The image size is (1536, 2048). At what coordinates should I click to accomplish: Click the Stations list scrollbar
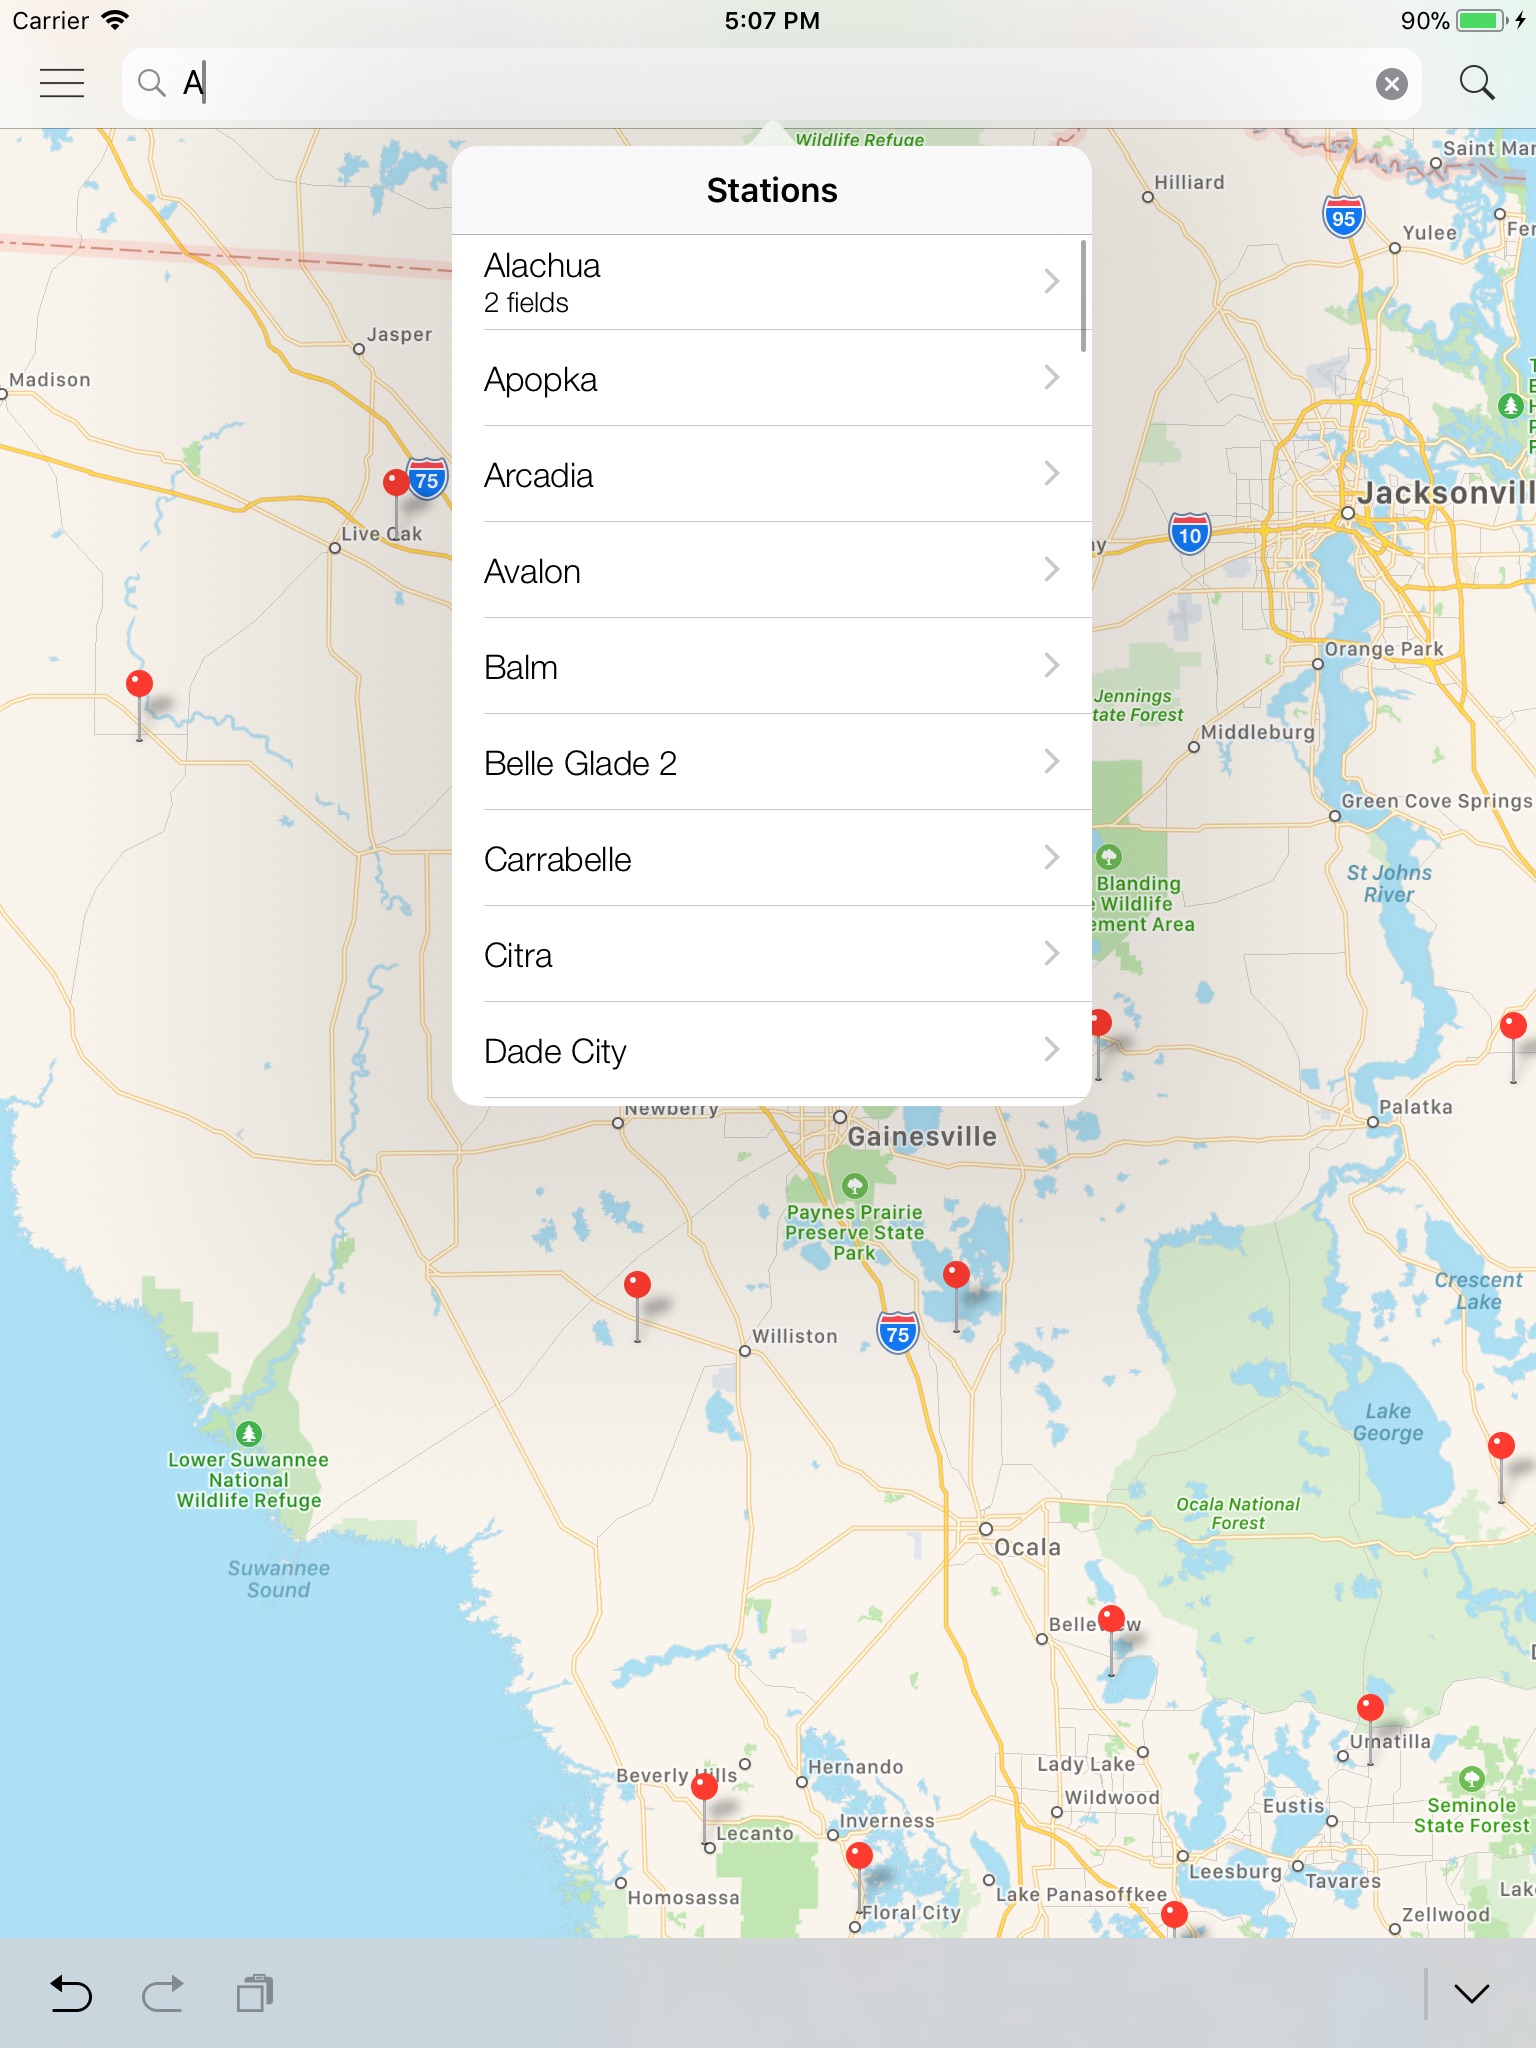click(x=1083, y=296)
